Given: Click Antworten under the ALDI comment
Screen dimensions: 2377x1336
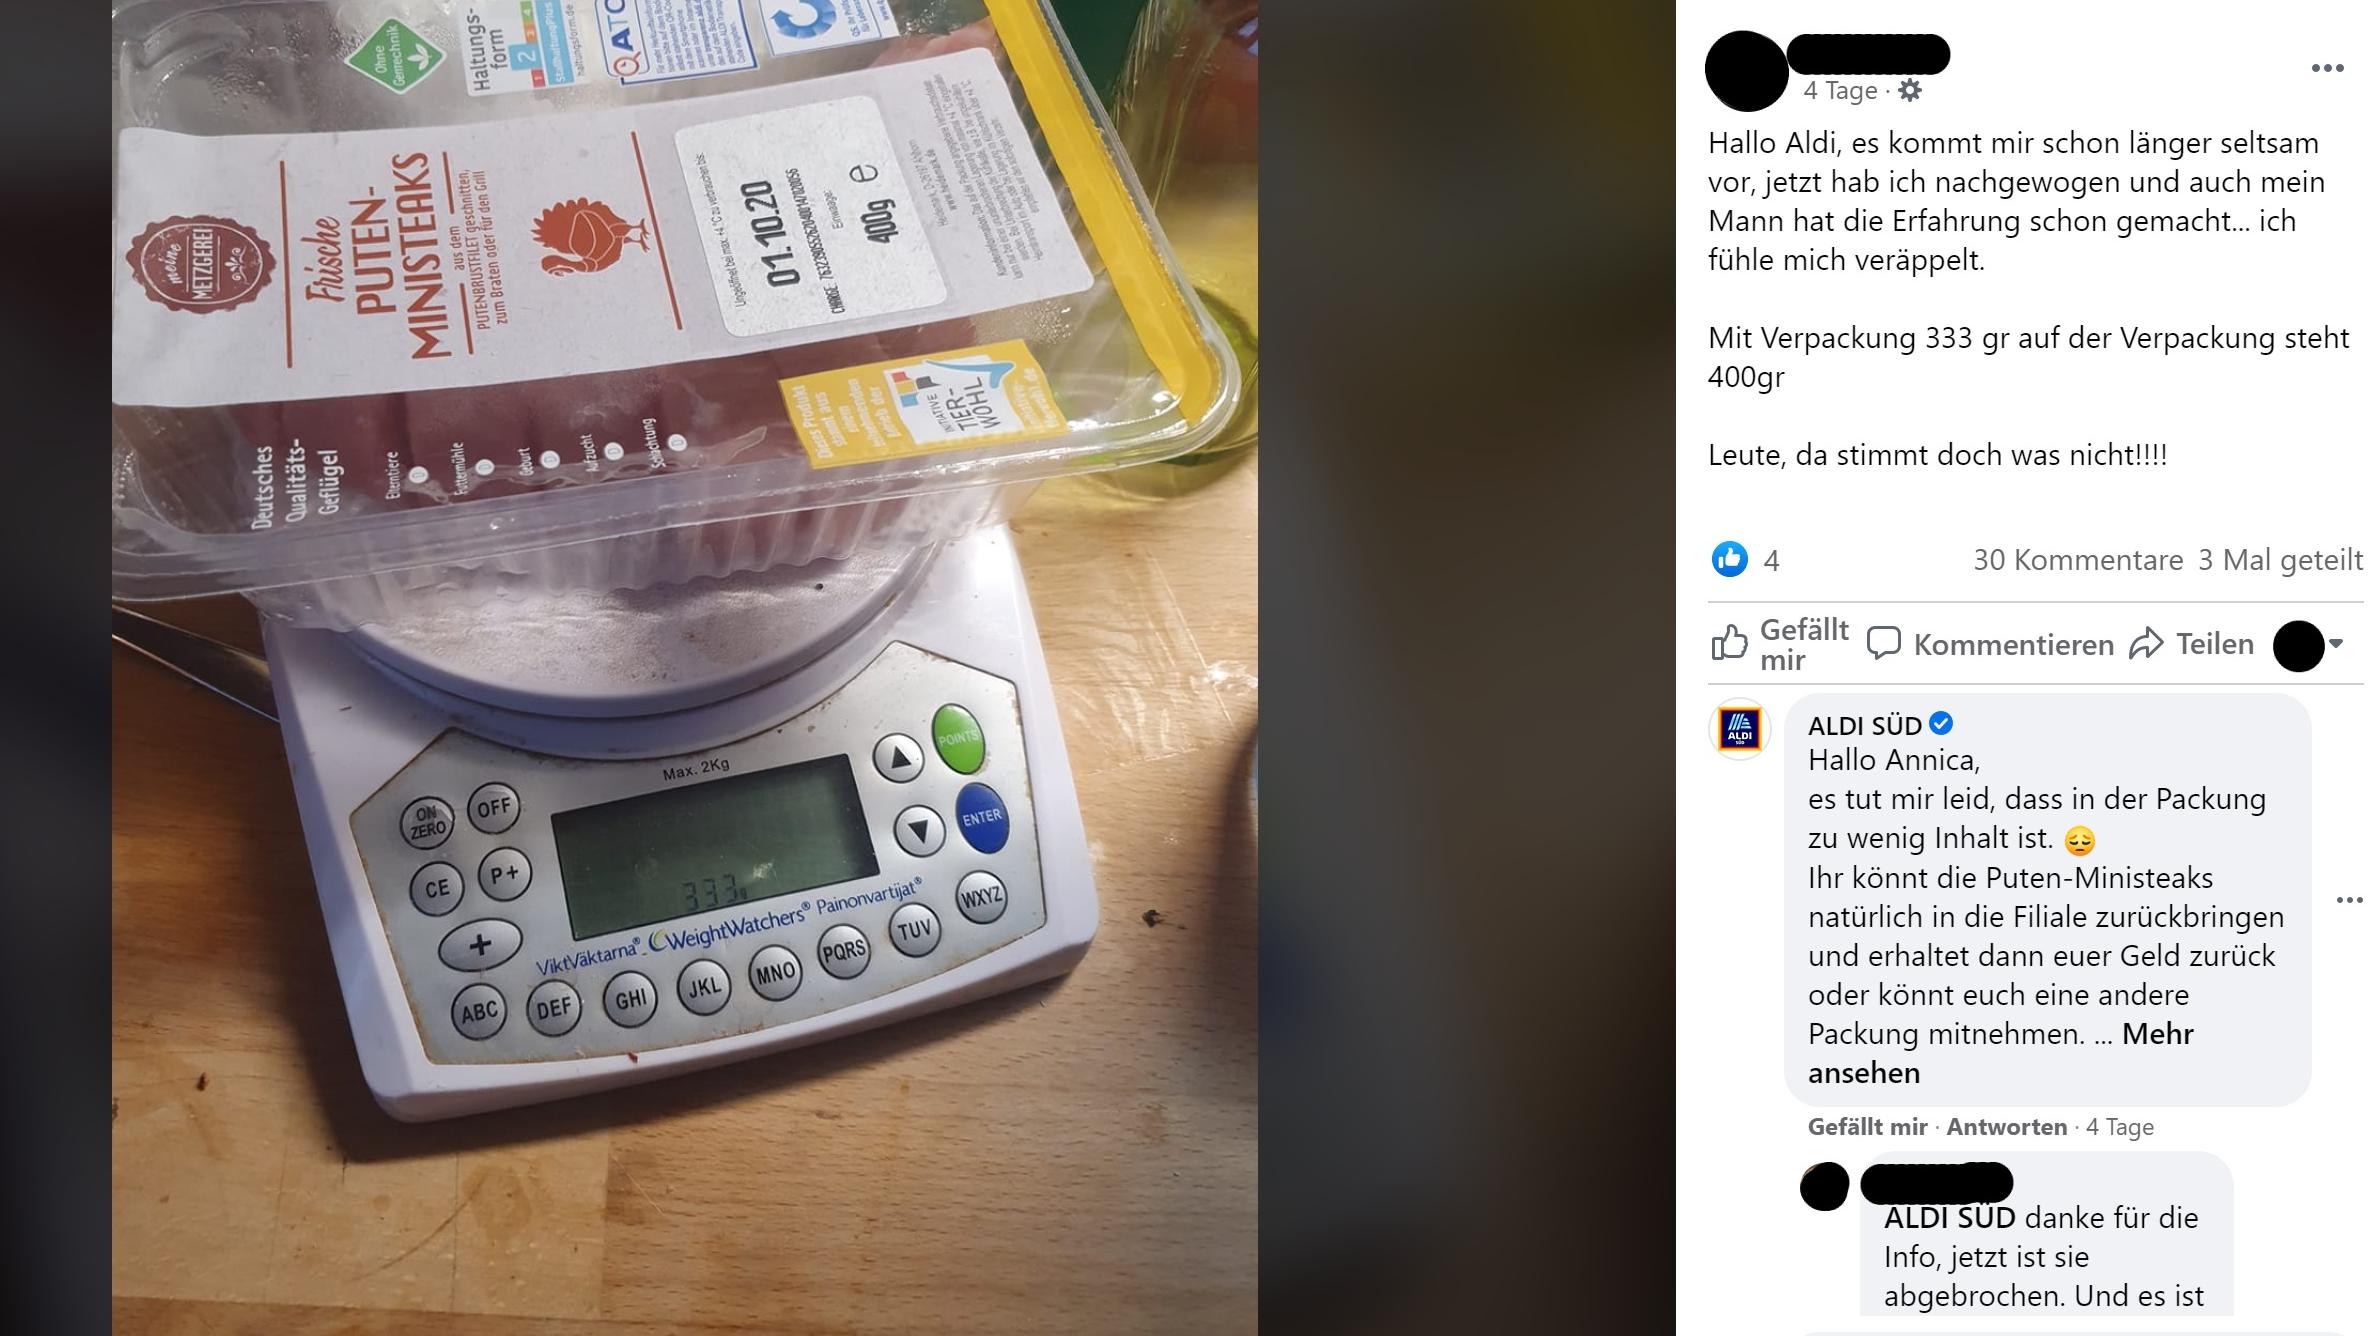Looking at the screenshot, I should pos(2006,1127).
